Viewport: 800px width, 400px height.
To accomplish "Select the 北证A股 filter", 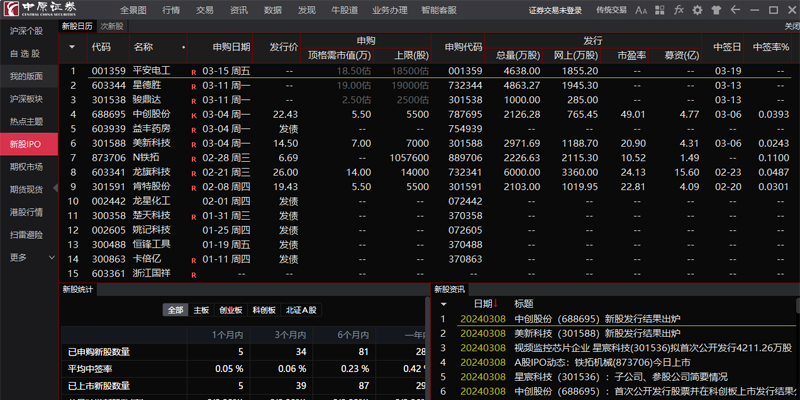I will [301, 310].
